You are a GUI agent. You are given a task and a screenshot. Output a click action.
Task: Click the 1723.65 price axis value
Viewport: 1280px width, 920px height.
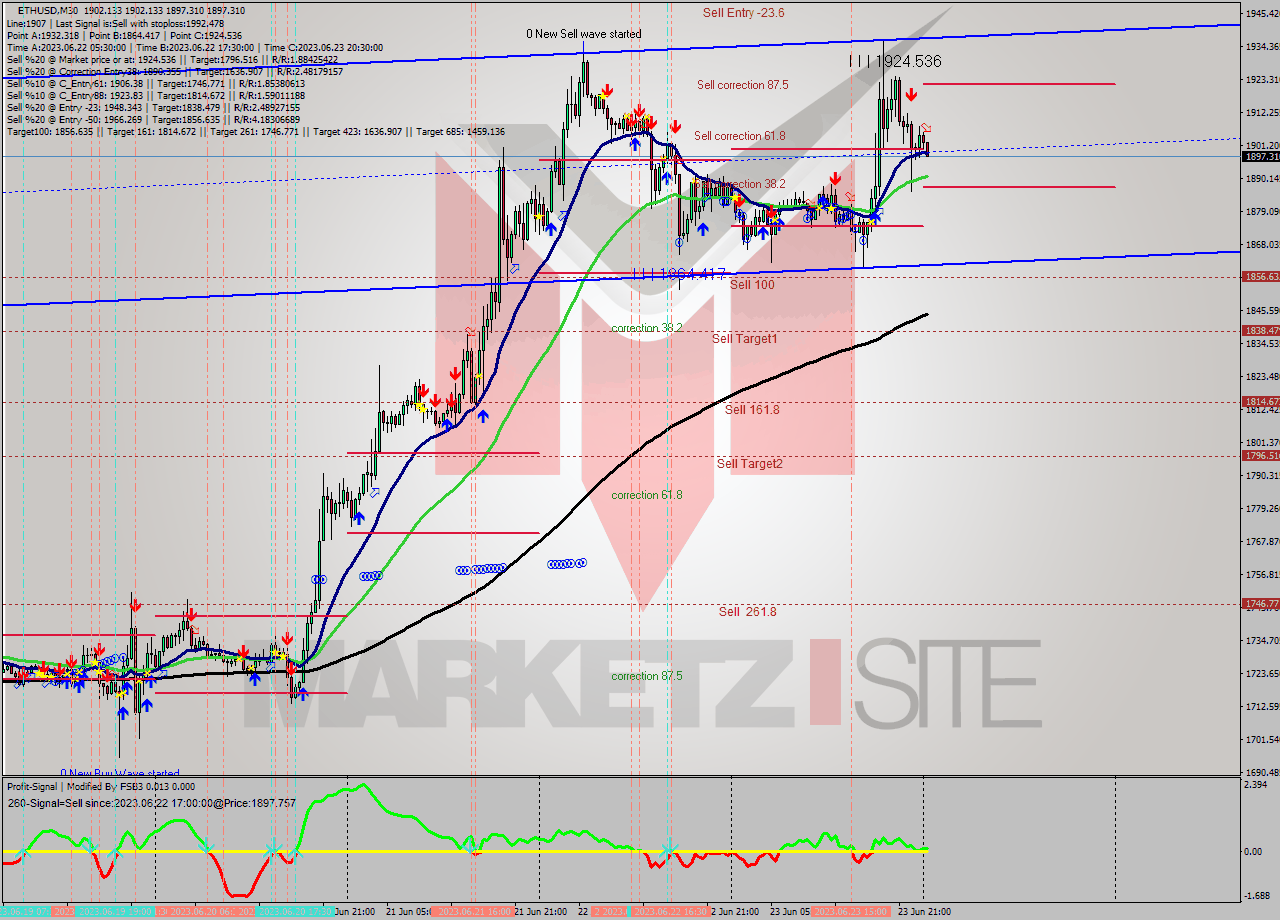click(x=1262, y=674)
